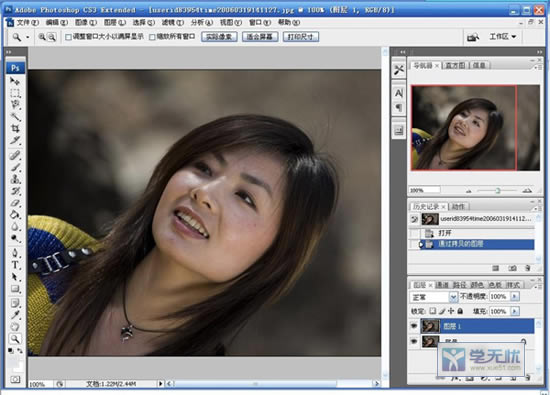The height and width of the screenshot is (395, 550).
Task: Open the workspace dropdown menu
Action: [x=503, y=36]
